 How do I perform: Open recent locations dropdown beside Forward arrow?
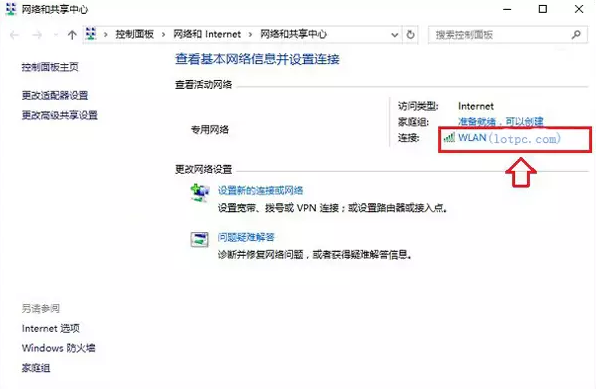(56, 35)
